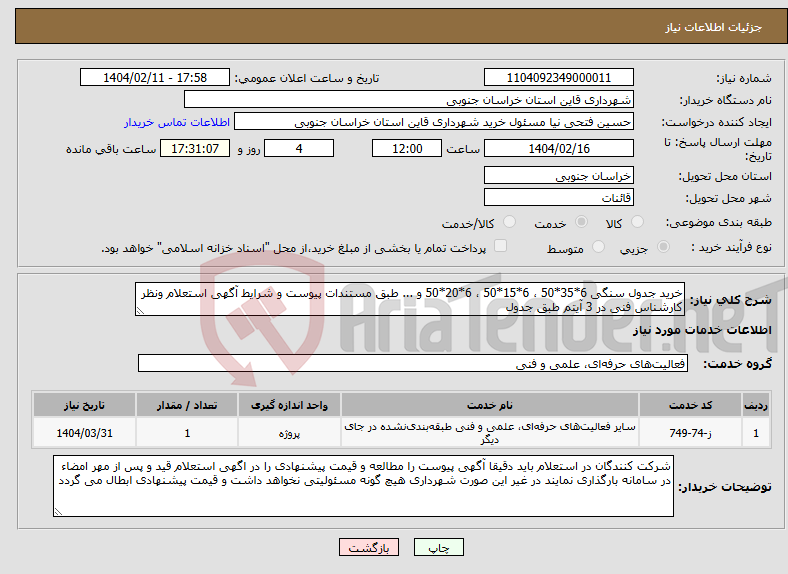The image size is (788, 574).
Task: Click the تعداد / مقدار column header
Action: 187,405
